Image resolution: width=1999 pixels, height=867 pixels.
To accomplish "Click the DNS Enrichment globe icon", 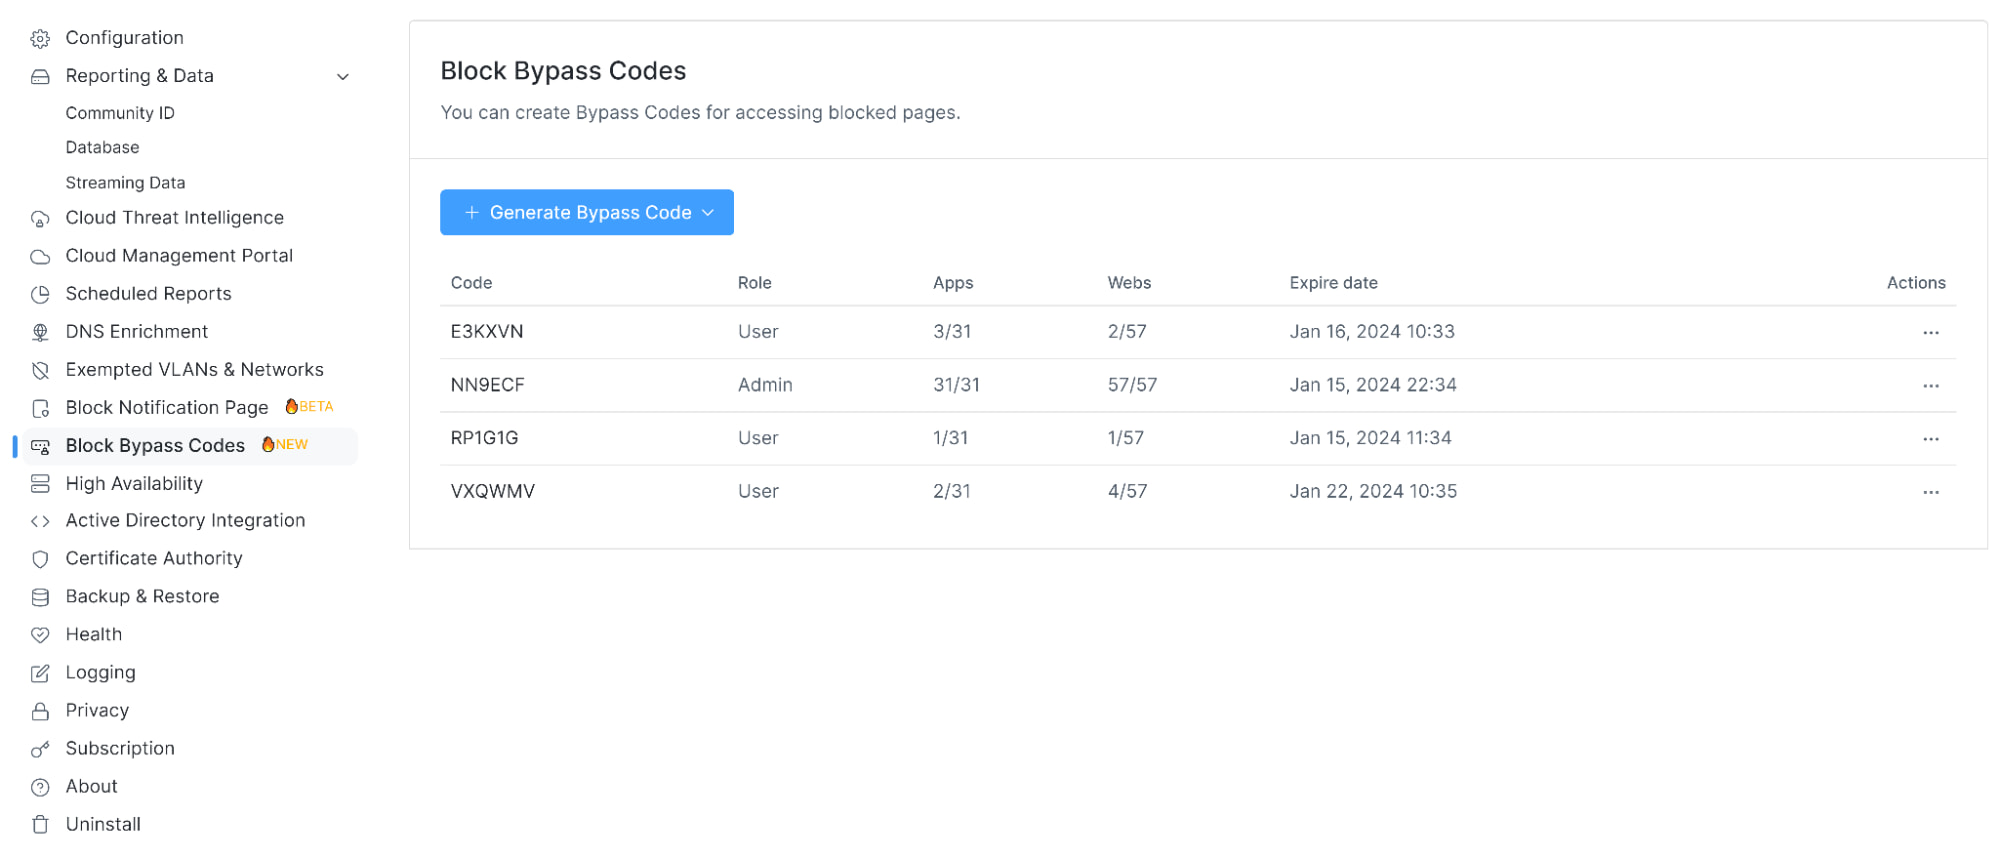I will (40, 333).
